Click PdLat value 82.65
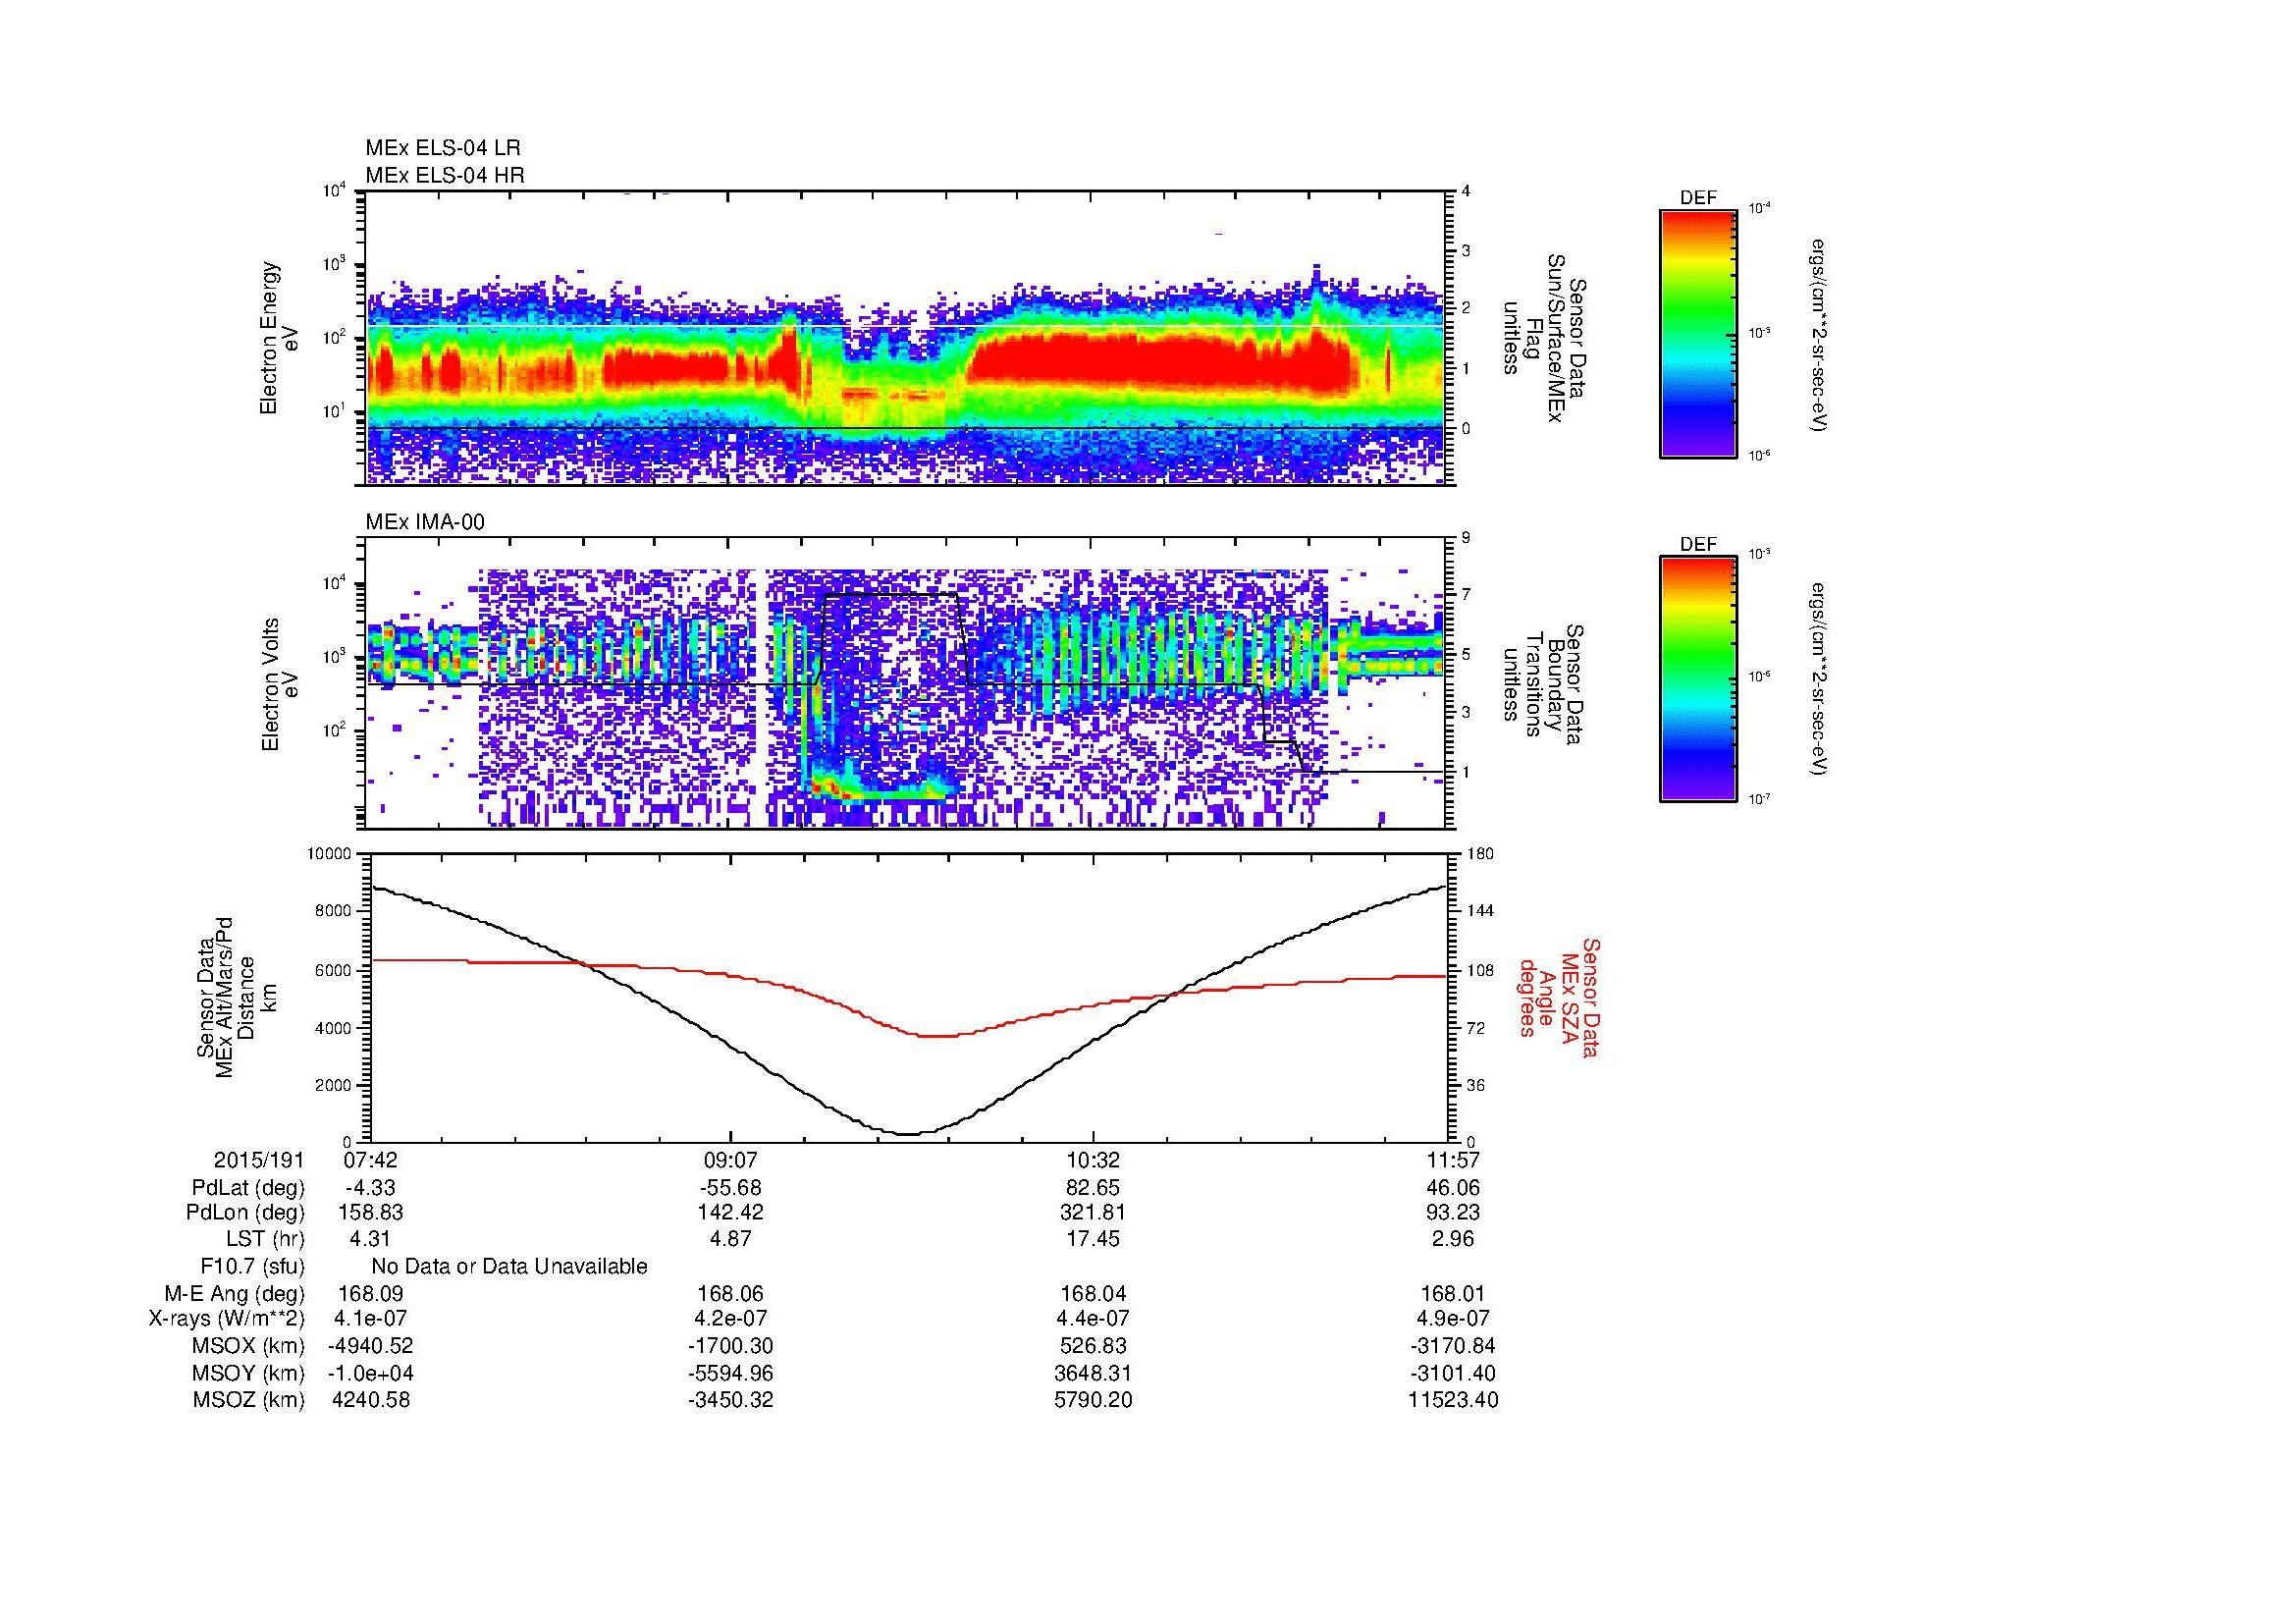Image resolution: width=2296 pixels, height=1623 pixels. pyautogui.click(x=1093, y=1188)
